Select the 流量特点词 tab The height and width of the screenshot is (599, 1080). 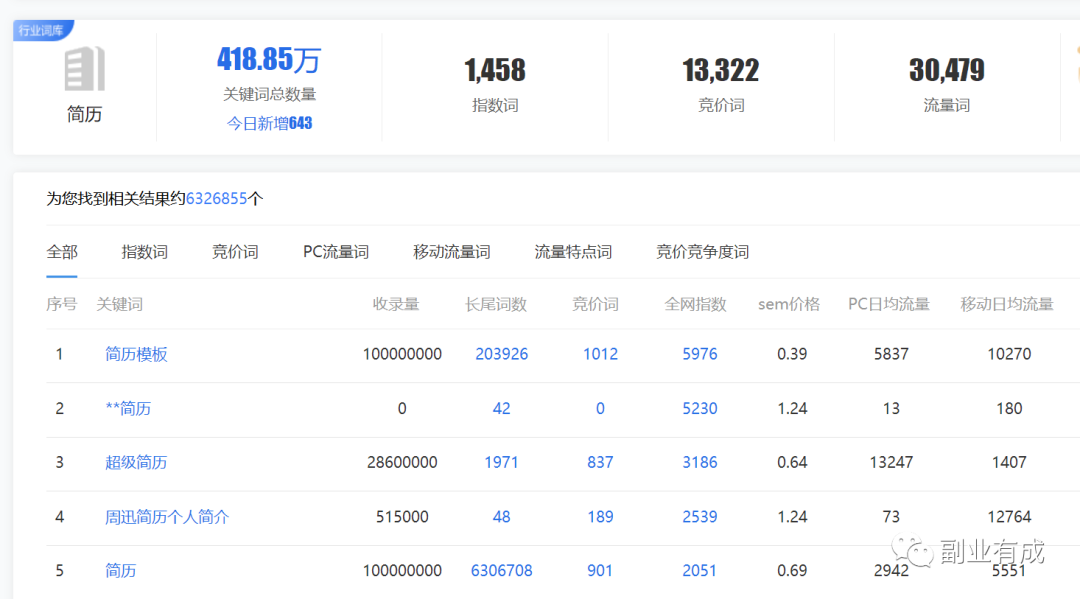coord(573,252)
